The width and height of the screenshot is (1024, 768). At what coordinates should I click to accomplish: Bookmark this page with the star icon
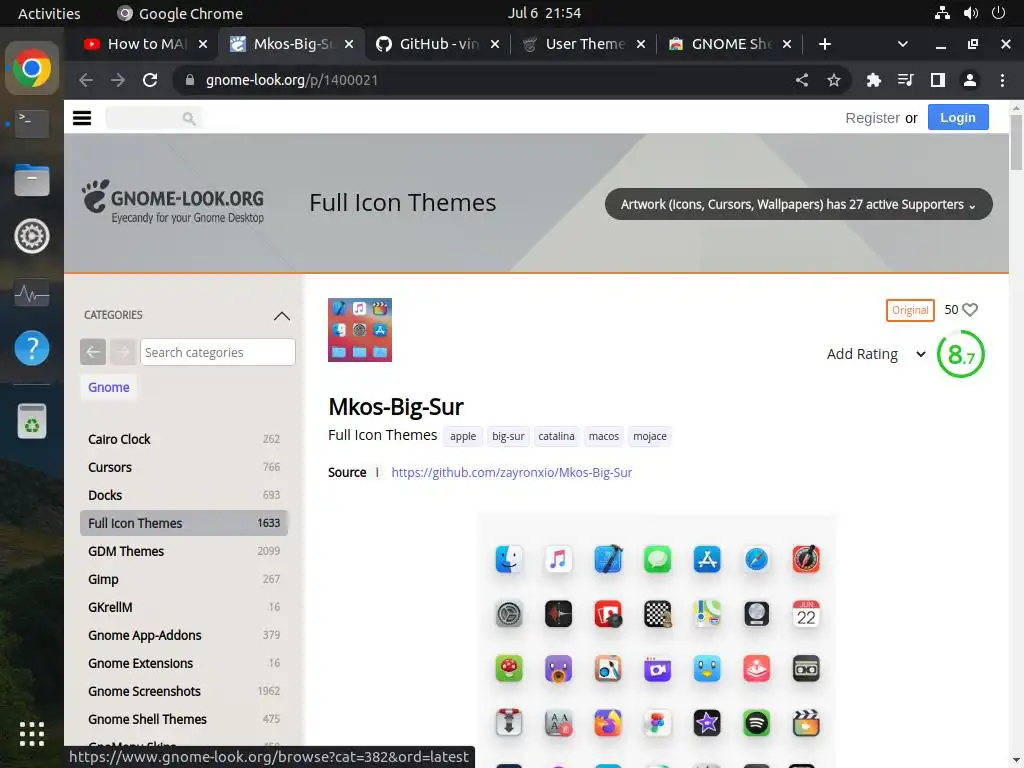pos(834,80)
